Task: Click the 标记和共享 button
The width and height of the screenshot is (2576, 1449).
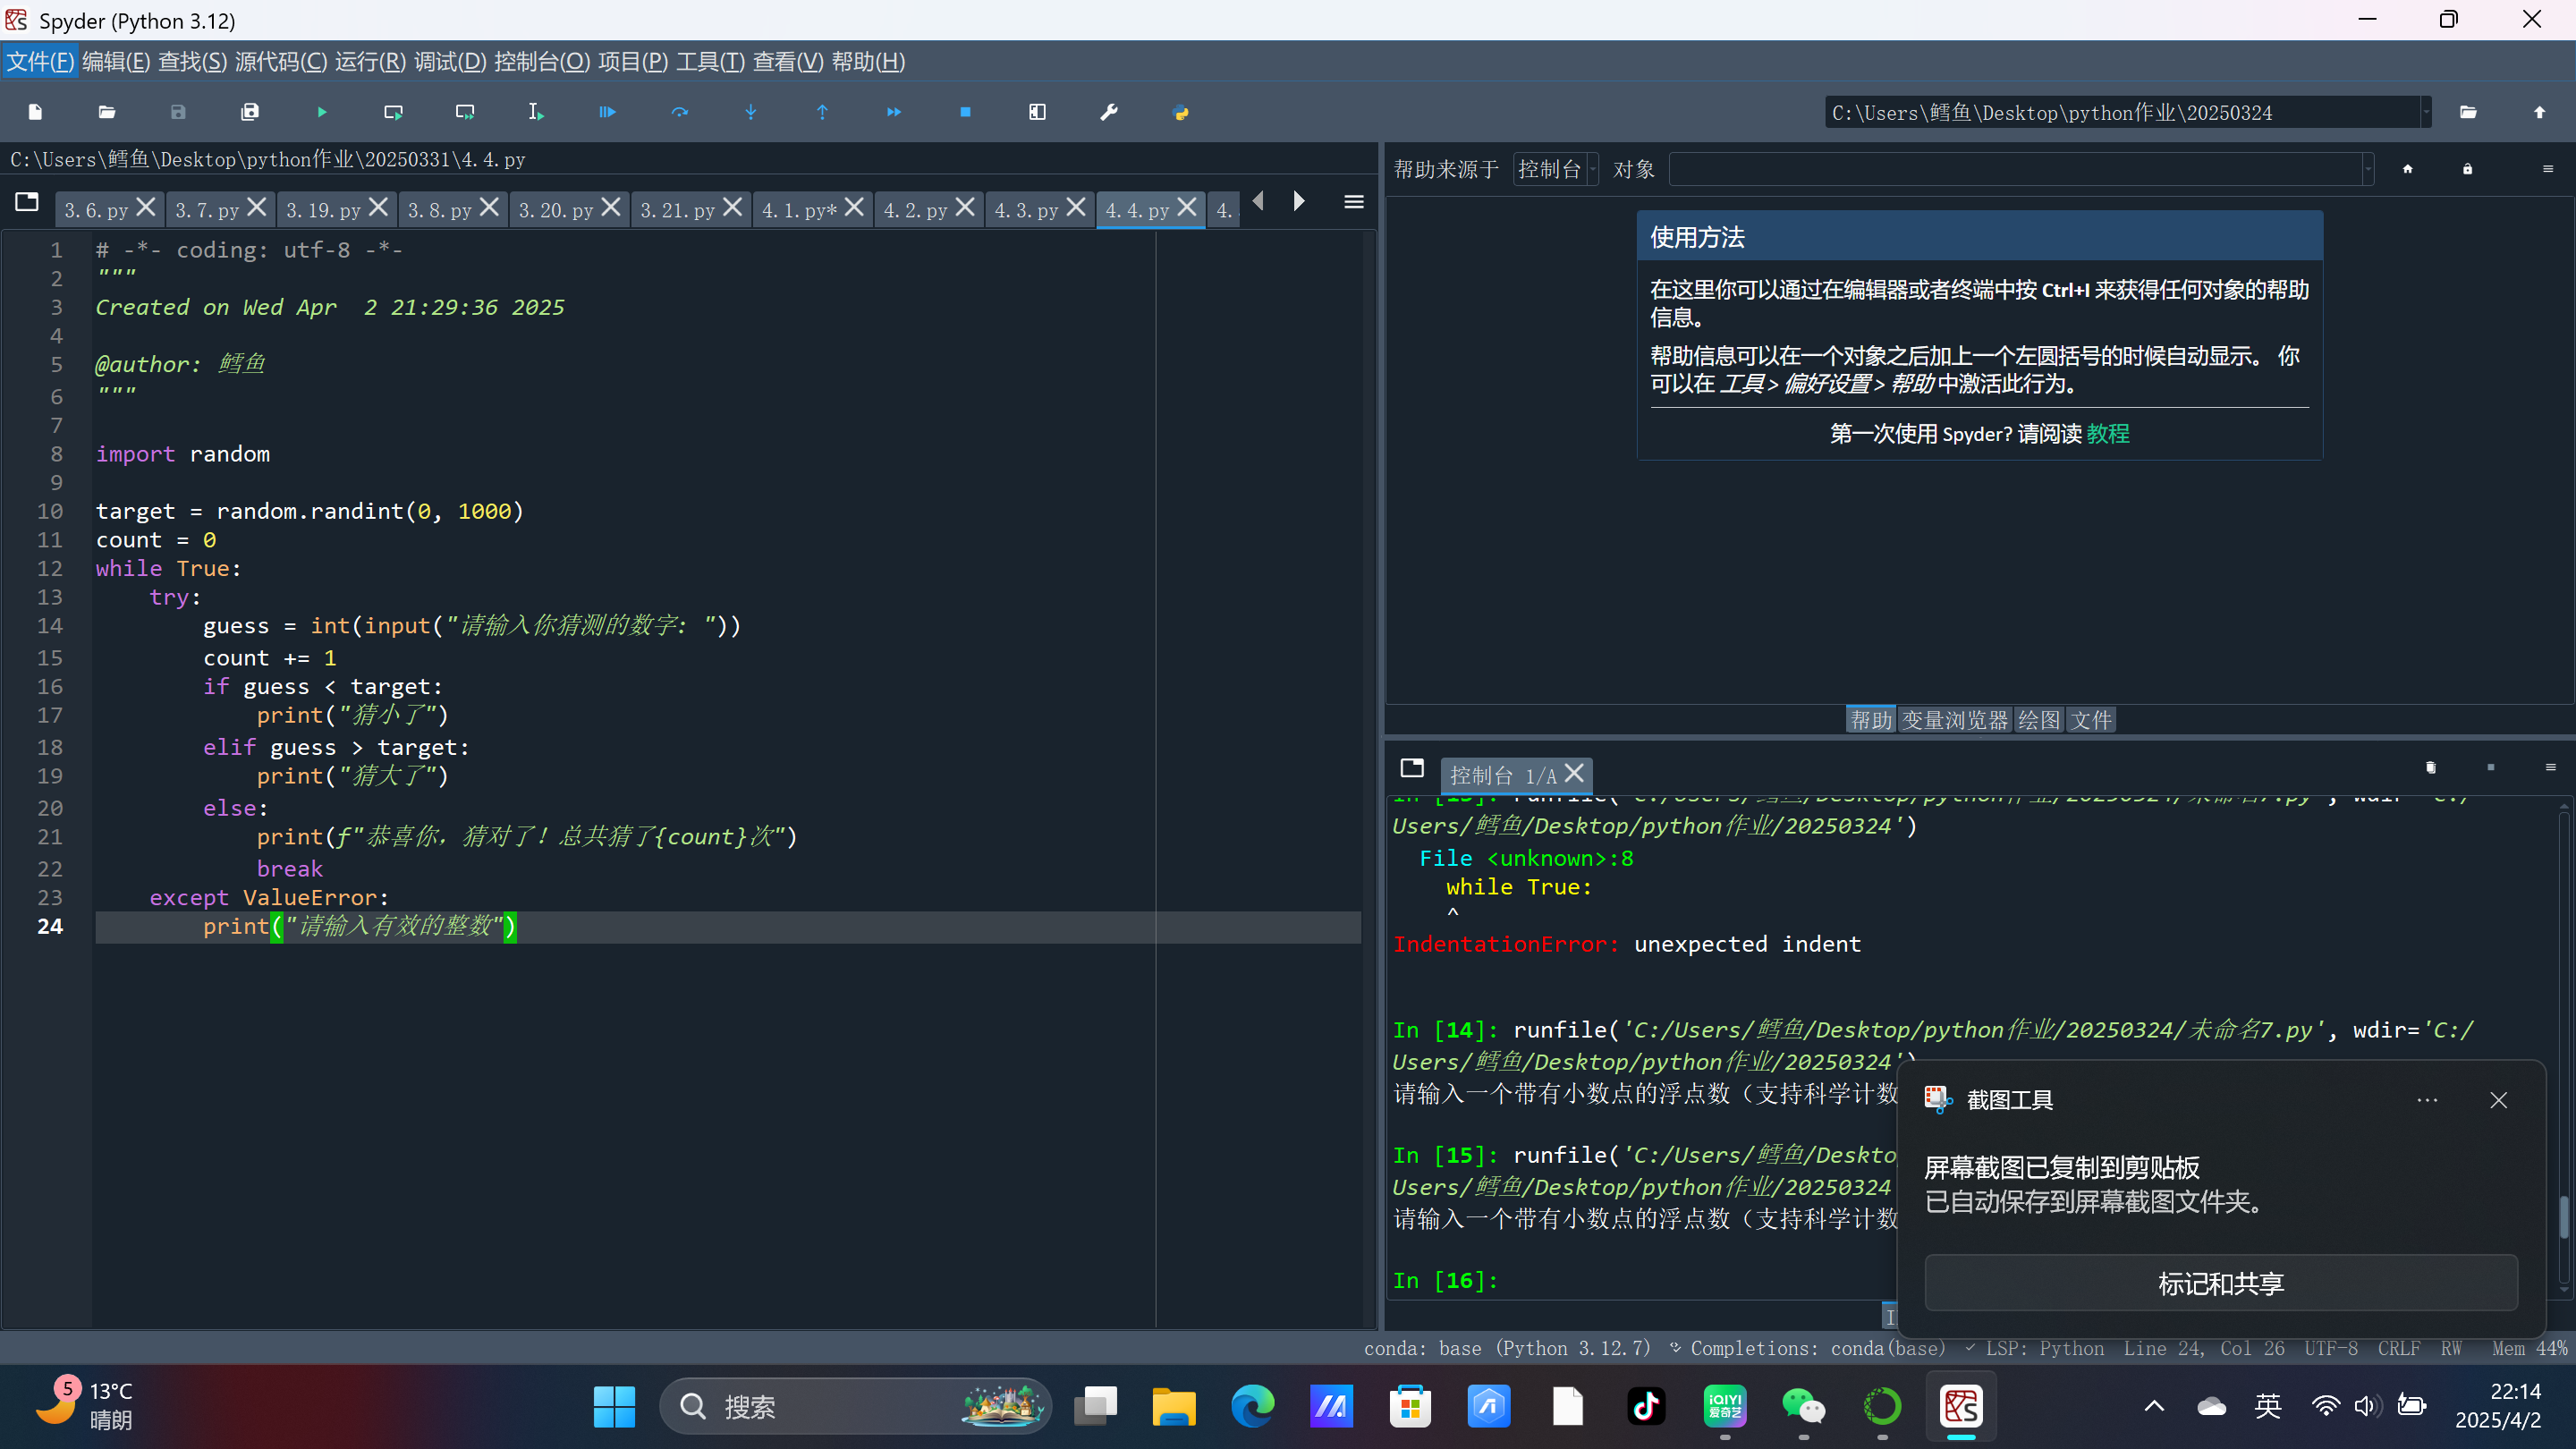Action: tap(2220, 1283)
